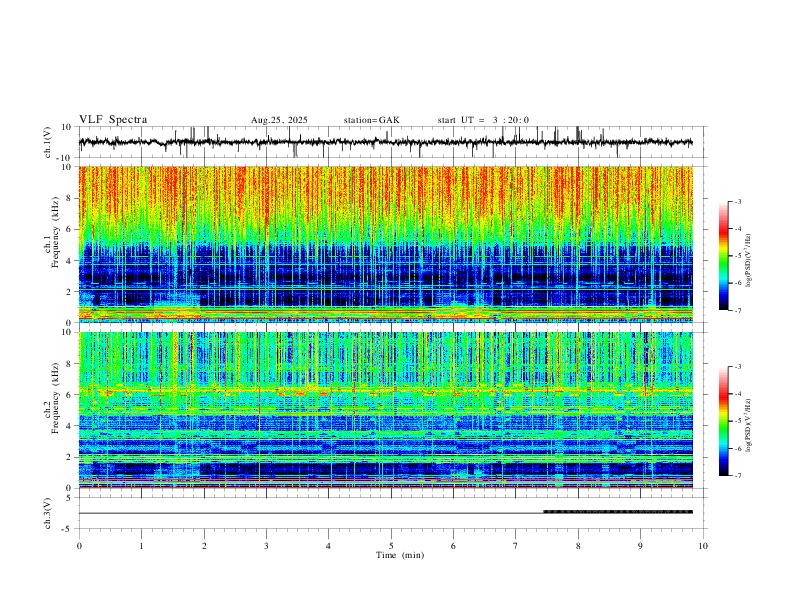This screenshot has width=792, height=612.
Task: Click the time axis tick label '8'
Action: pos(578,546)
